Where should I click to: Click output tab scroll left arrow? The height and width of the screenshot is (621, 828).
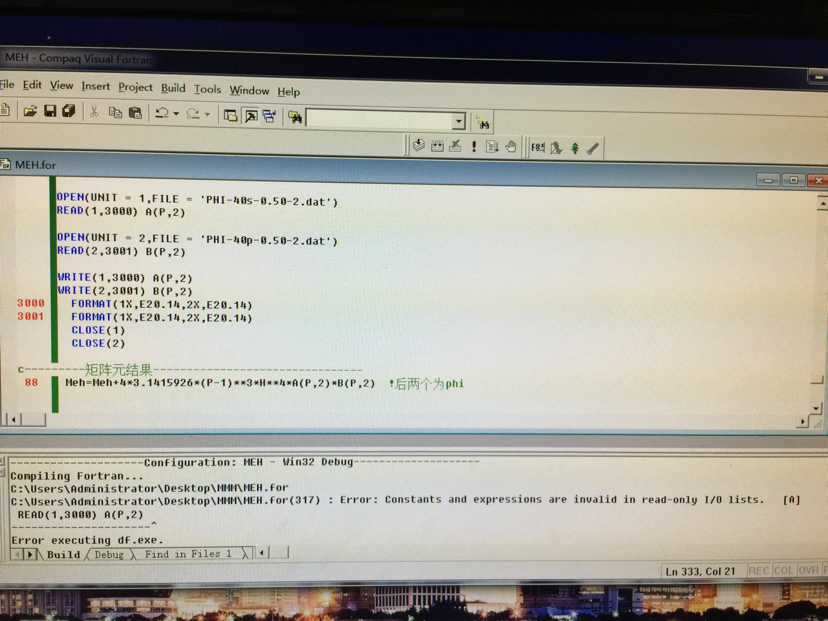17,554
